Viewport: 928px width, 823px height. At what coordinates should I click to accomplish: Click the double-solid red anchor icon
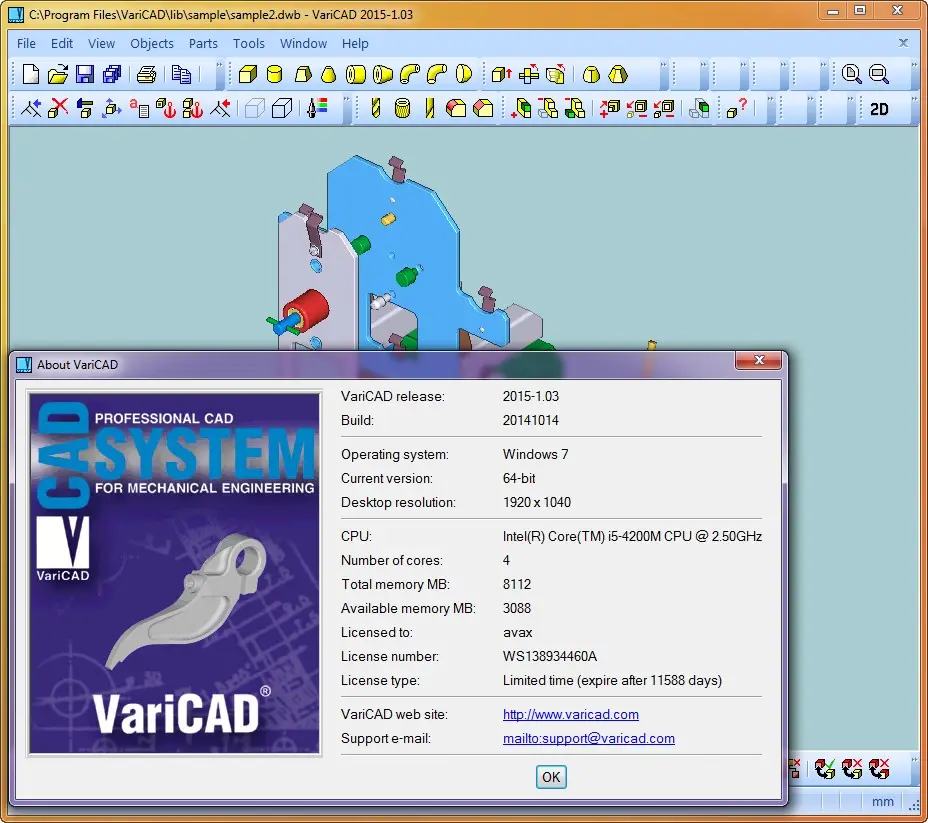pos(193,108)
